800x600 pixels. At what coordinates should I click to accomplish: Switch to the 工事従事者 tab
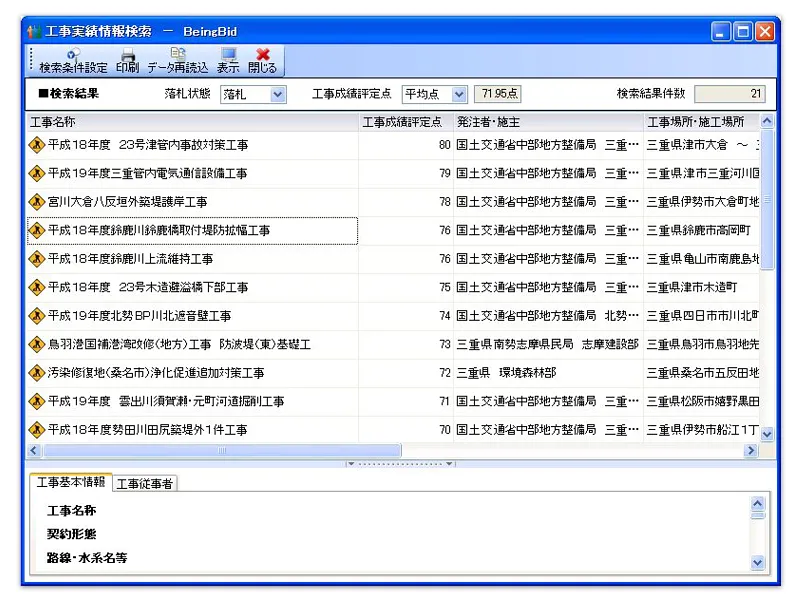pos(145,484)
